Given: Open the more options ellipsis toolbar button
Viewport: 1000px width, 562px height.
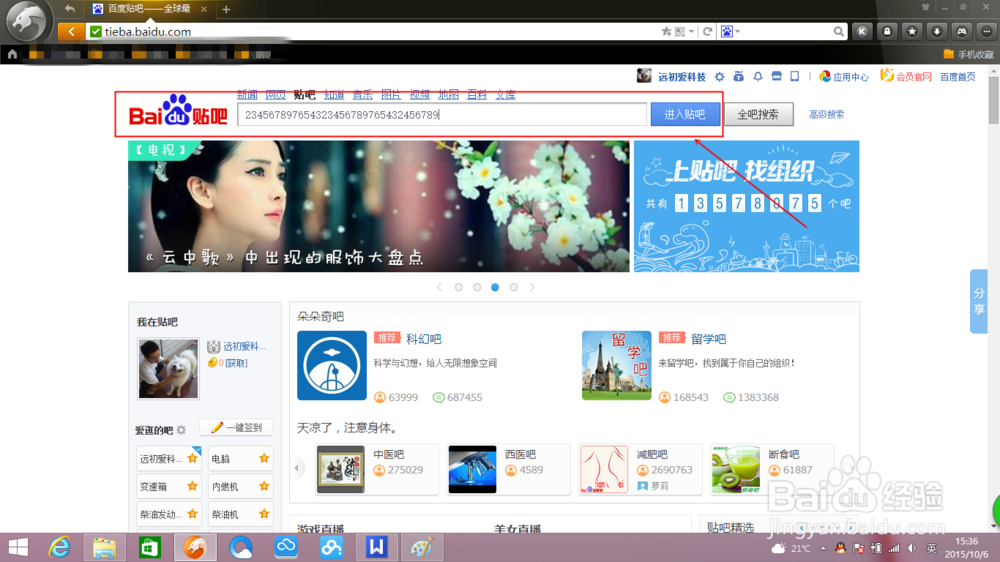Looking at the screenshot, I should coord(987,31).
